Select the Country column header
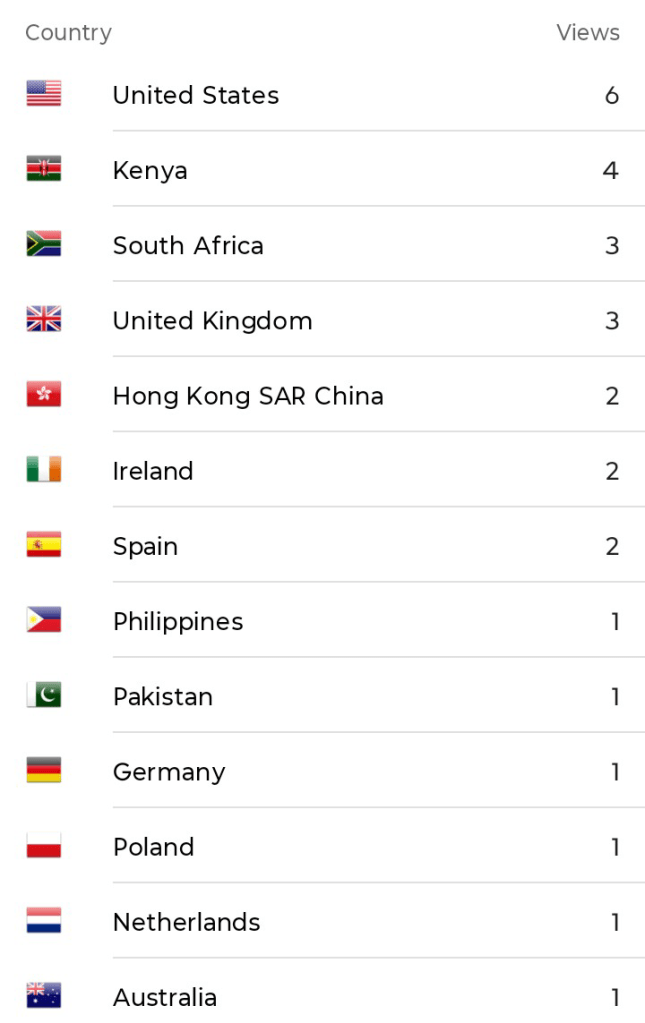 68,33
